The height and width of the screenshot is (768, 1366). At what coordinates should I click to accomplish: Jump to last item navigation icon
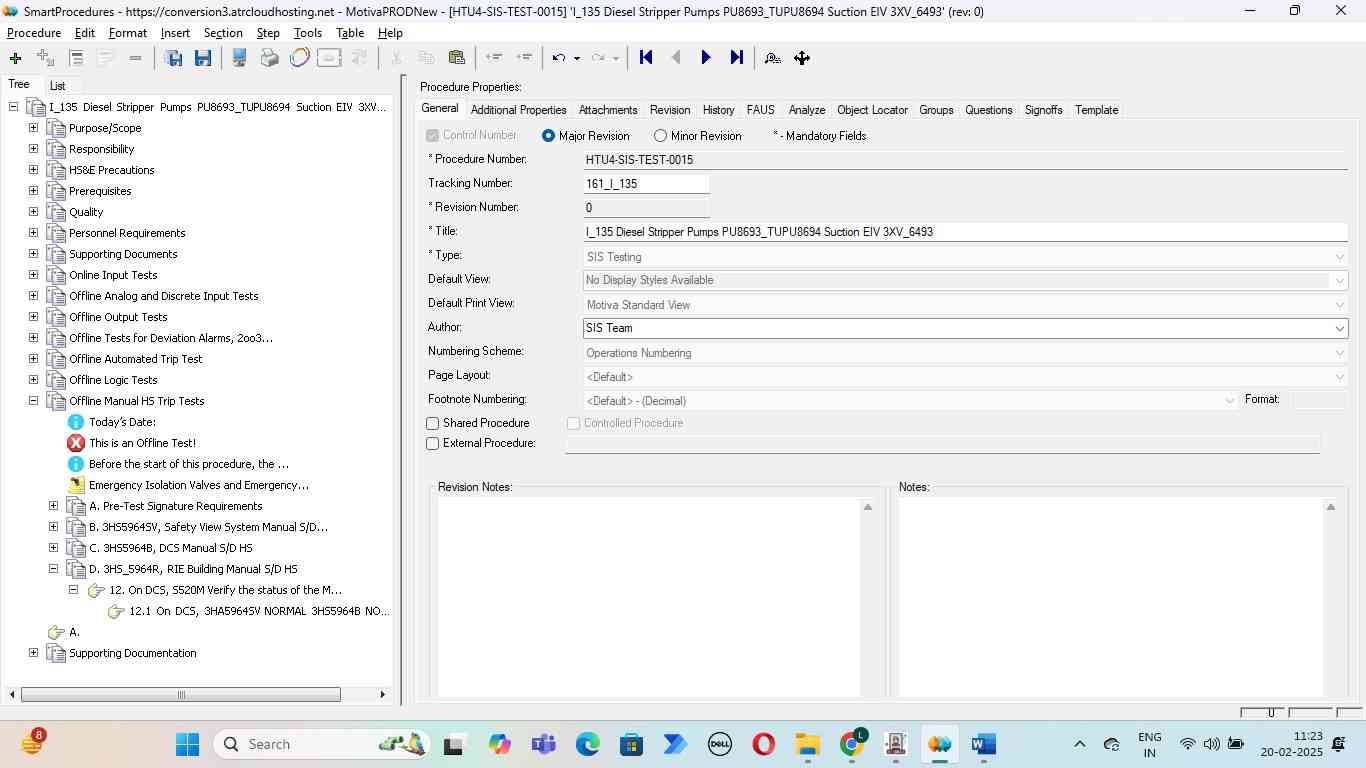(x=737, y=58)
